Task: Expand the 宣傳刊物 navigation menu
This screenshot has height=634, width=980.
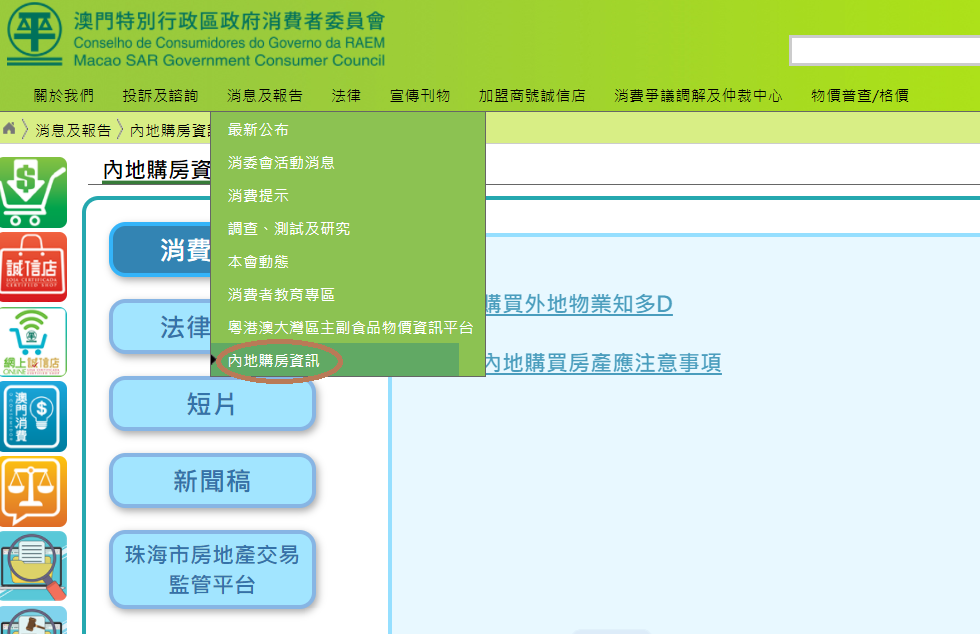Action: pyautogui.click(x=420, y=96)
